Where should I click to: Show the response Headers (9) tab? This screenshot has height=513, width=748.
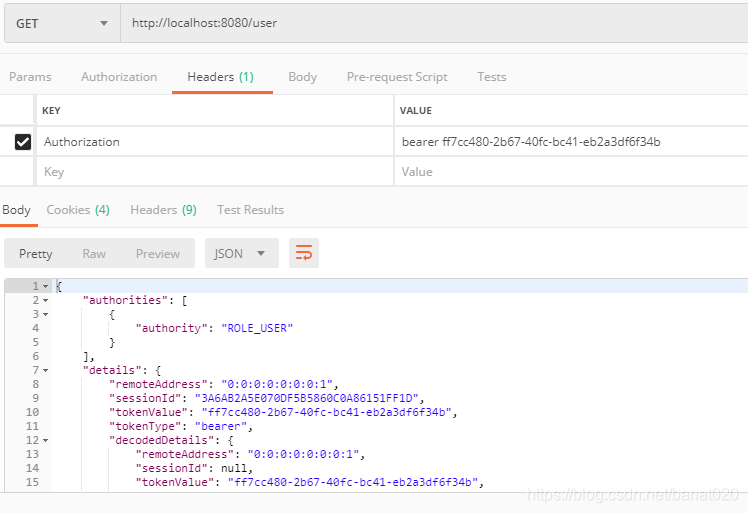coord(163,210)
